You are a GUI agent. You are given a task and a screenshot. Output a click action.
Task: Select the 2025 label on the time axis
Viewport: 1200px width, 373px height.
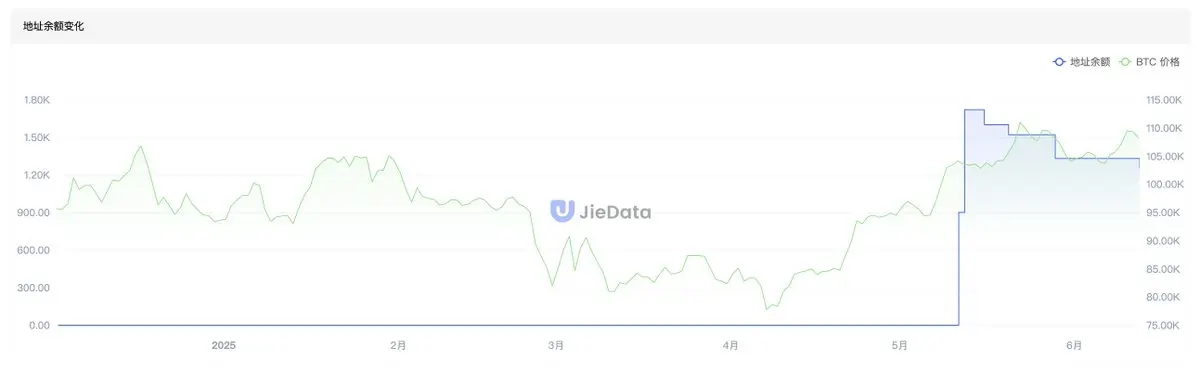tap(223, 345)
